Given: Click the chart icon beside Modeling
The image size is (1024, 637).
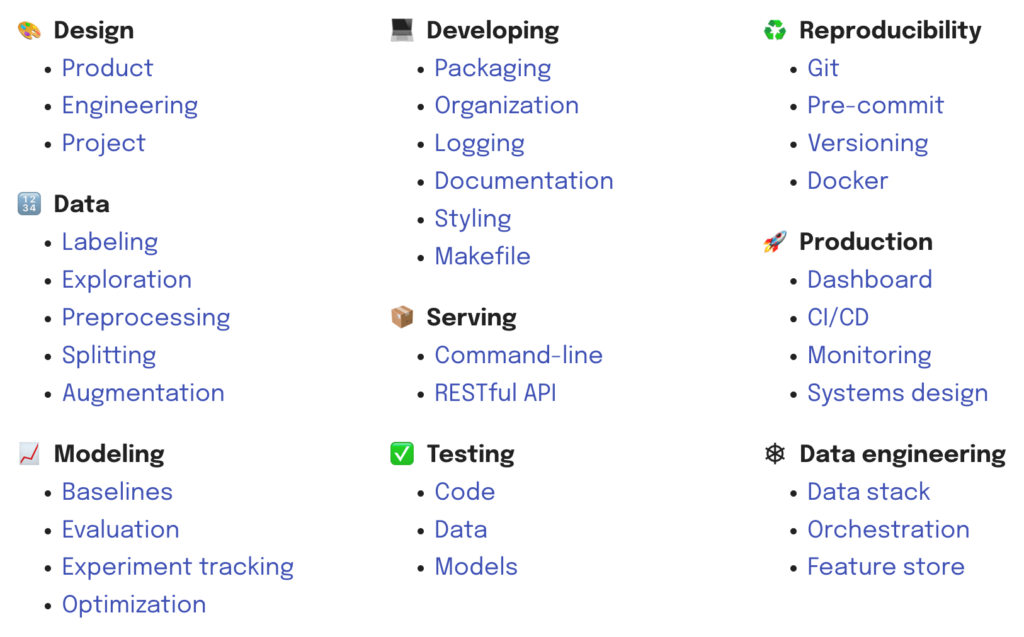Looking at the screenshot, I should click(x=29, y=453).
